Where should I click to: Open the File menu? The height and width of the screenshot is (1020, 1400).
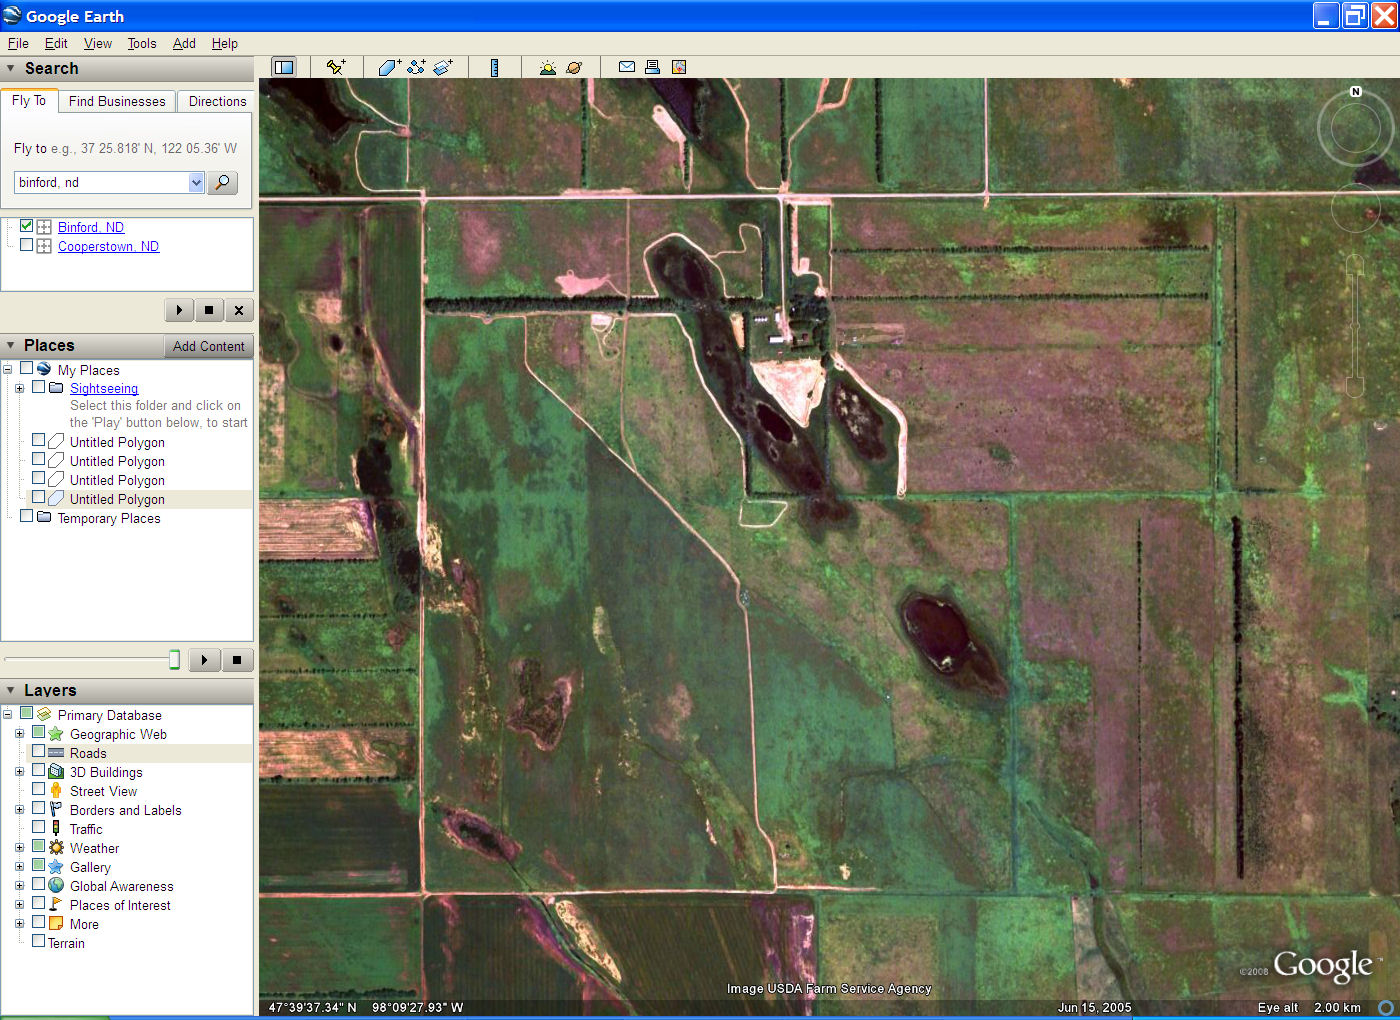(x=18, y=43)
